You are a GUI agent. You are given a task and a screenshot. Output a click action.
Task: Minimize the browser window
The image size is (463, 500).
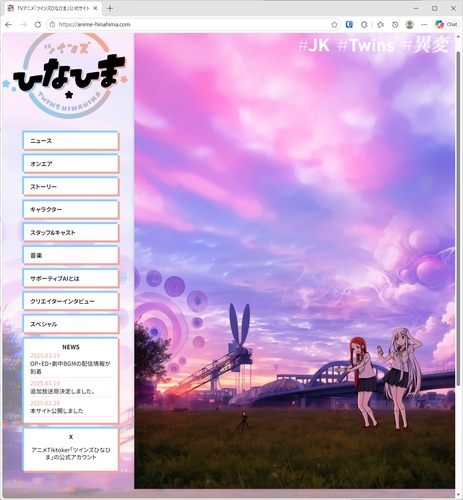click(416, 8)
